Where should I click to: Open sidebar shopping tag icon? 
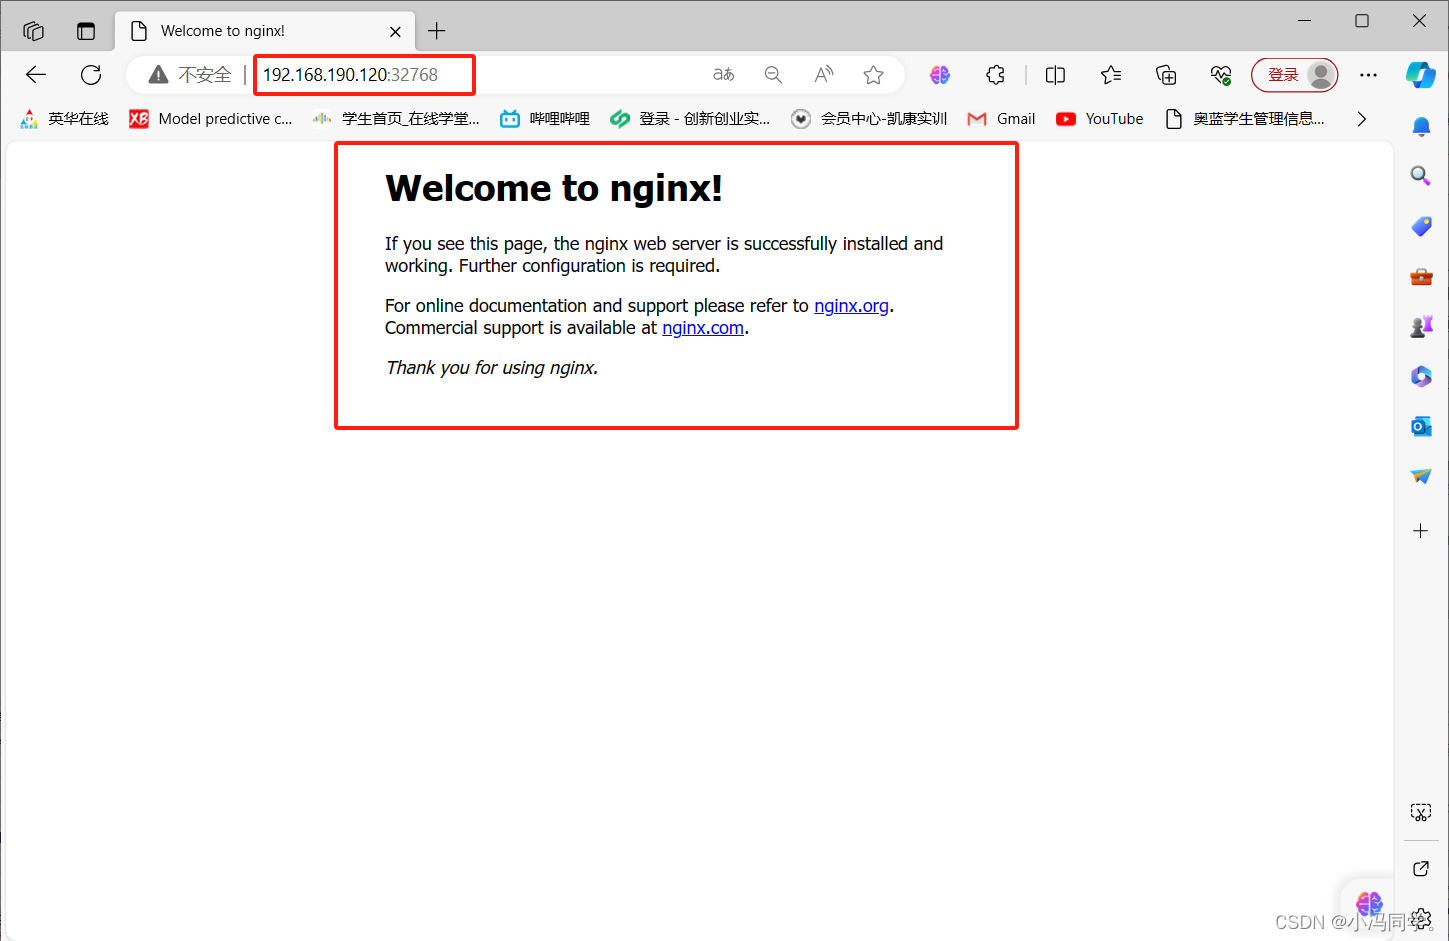click(1421, 227)
